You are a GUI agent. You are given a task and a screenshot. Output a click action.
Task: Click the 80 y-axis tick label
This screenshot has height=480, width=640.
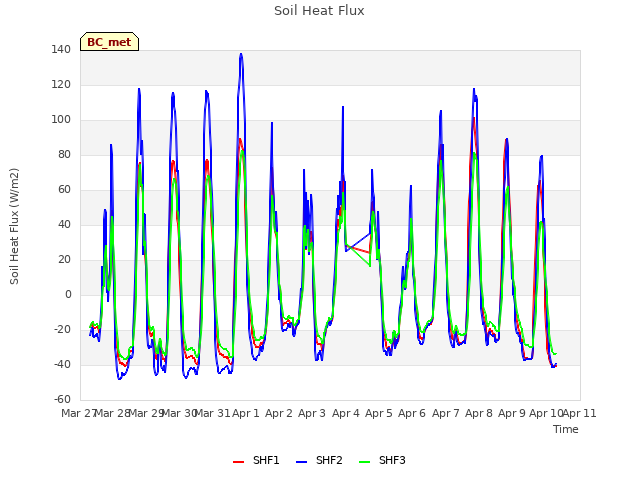coord(64,155)
